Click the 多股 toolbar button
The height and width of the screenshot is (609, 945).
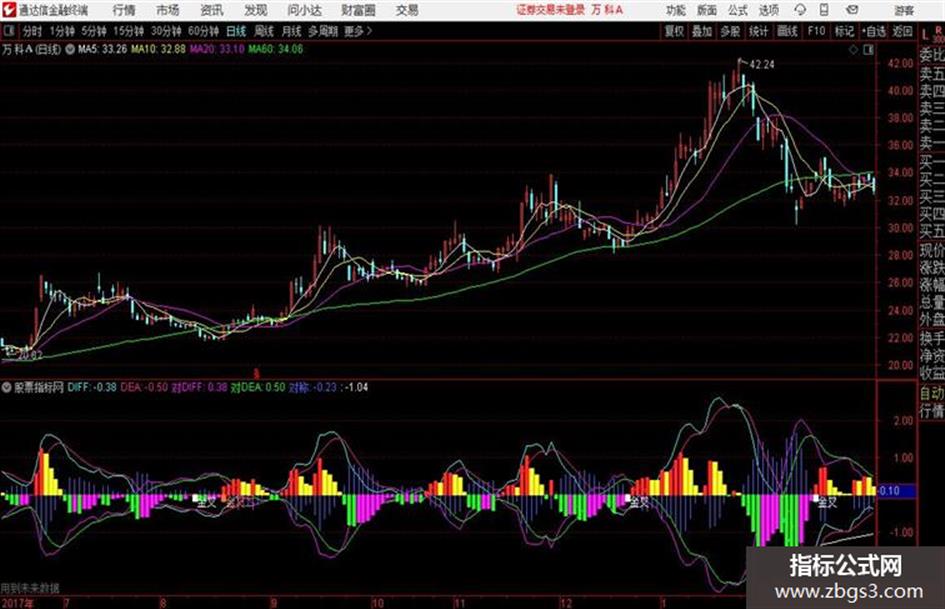tap(730, 31)
